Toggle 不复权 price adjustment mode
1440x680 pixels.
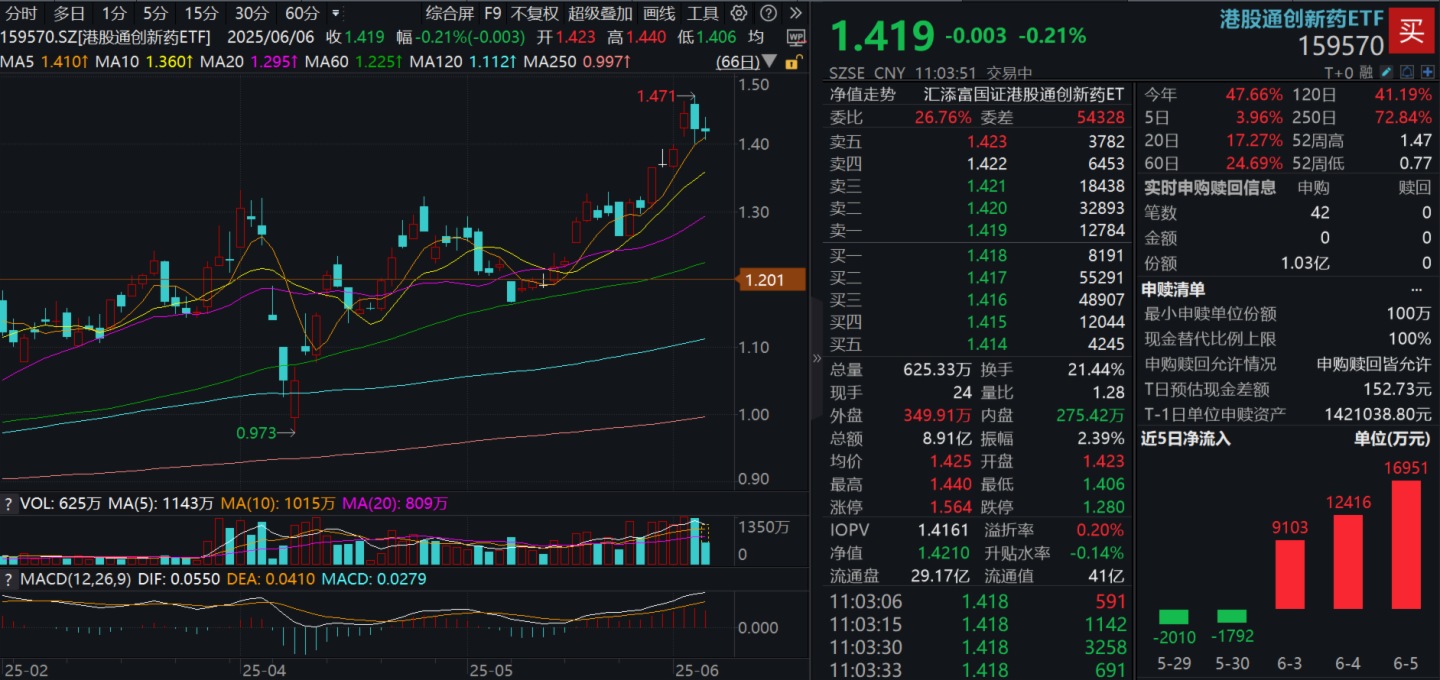coord(534,13)
